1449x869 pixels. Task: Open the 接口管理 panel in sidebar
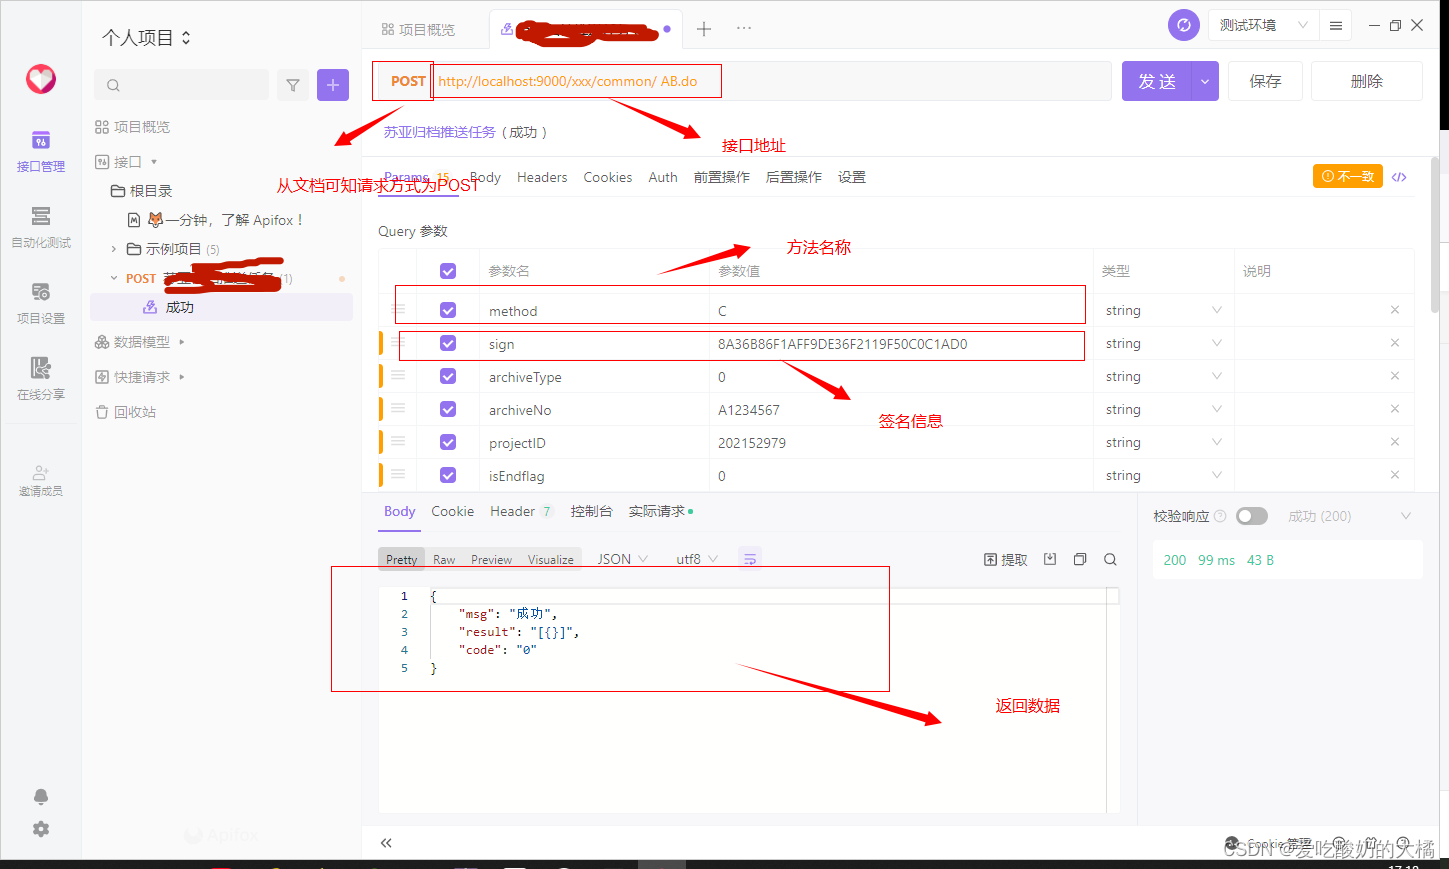(x=40, y=150)
